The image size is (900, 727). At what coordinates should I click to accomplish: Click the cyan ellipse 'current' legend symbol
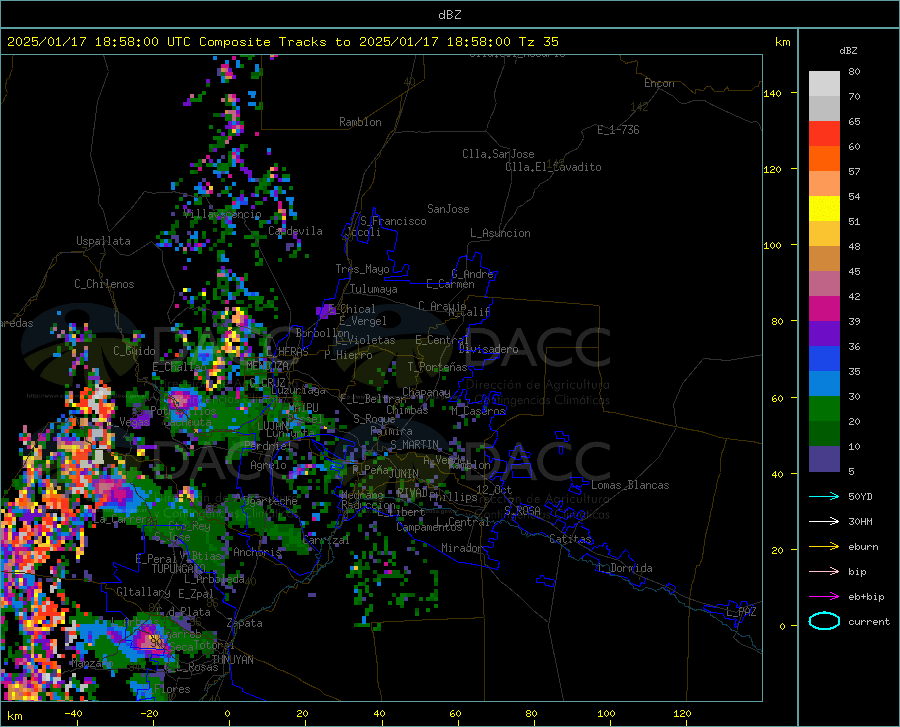coord(824,621)
